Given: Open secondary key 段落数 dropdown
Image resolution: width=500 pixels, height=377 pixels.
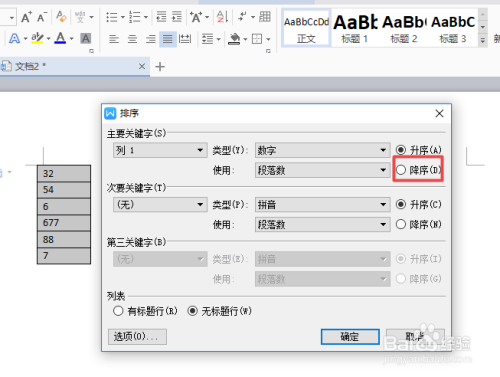Looking at the screenshot, I should 323,224.
